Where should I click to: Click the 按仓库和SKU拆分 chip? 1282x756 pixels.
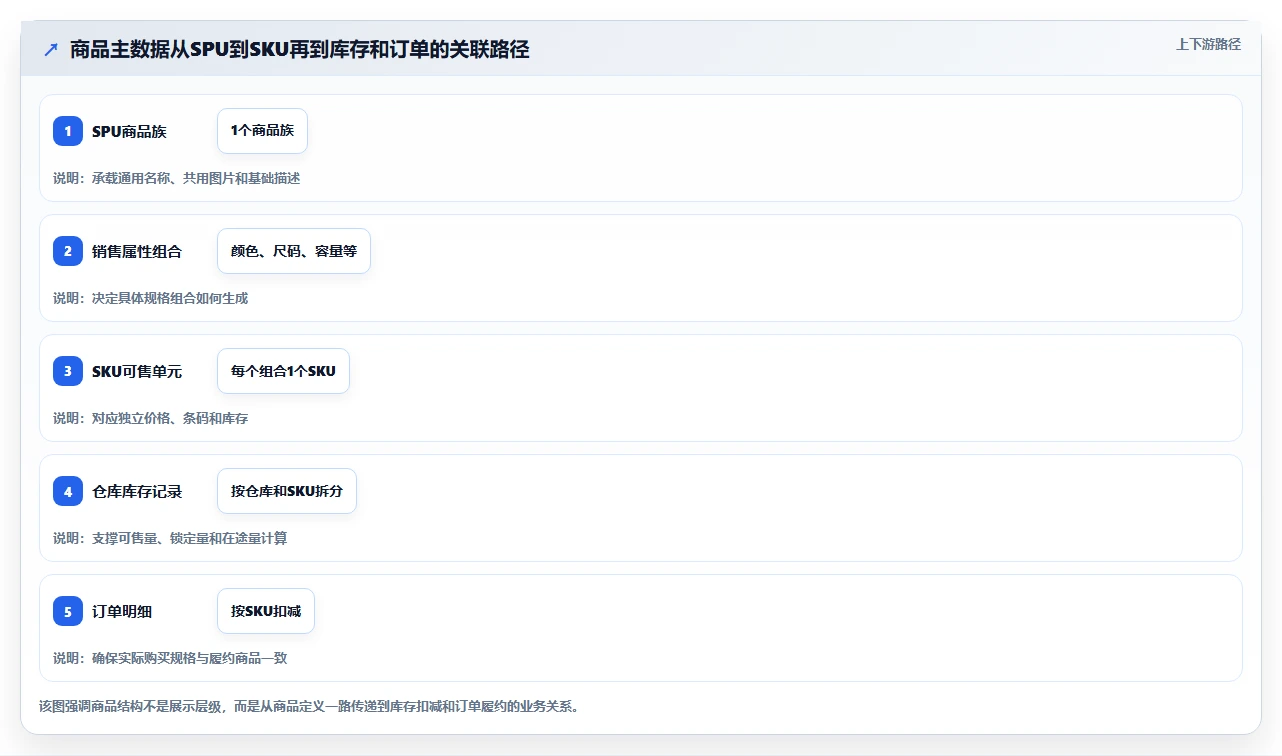(x=287, y=491)
